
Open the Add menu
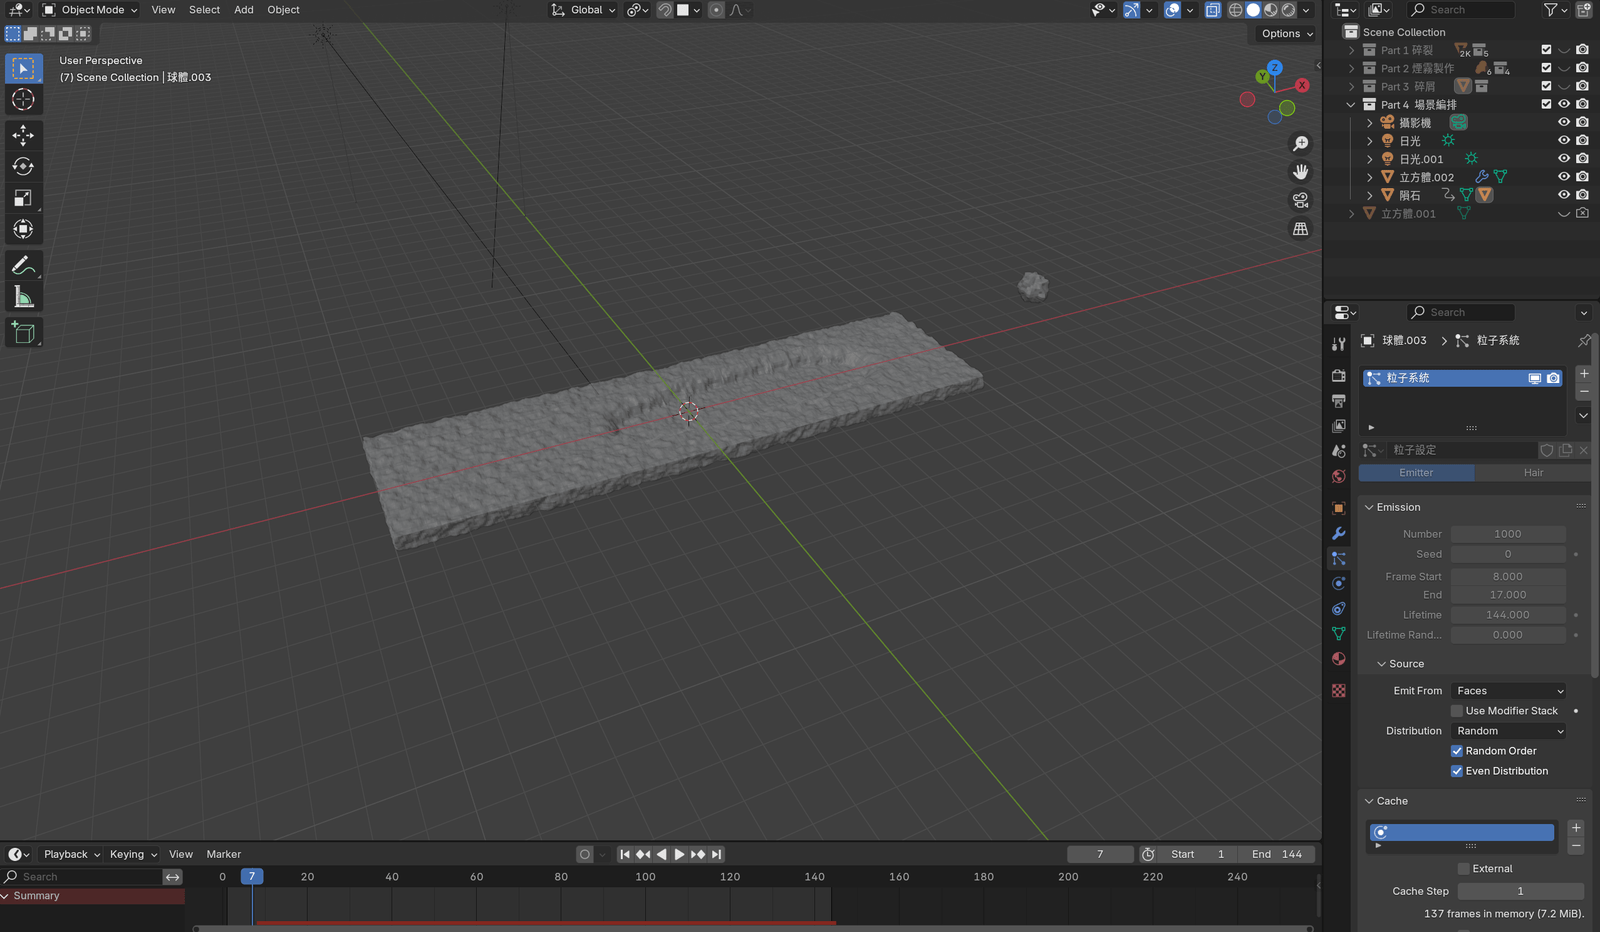(x=244, y=10)
